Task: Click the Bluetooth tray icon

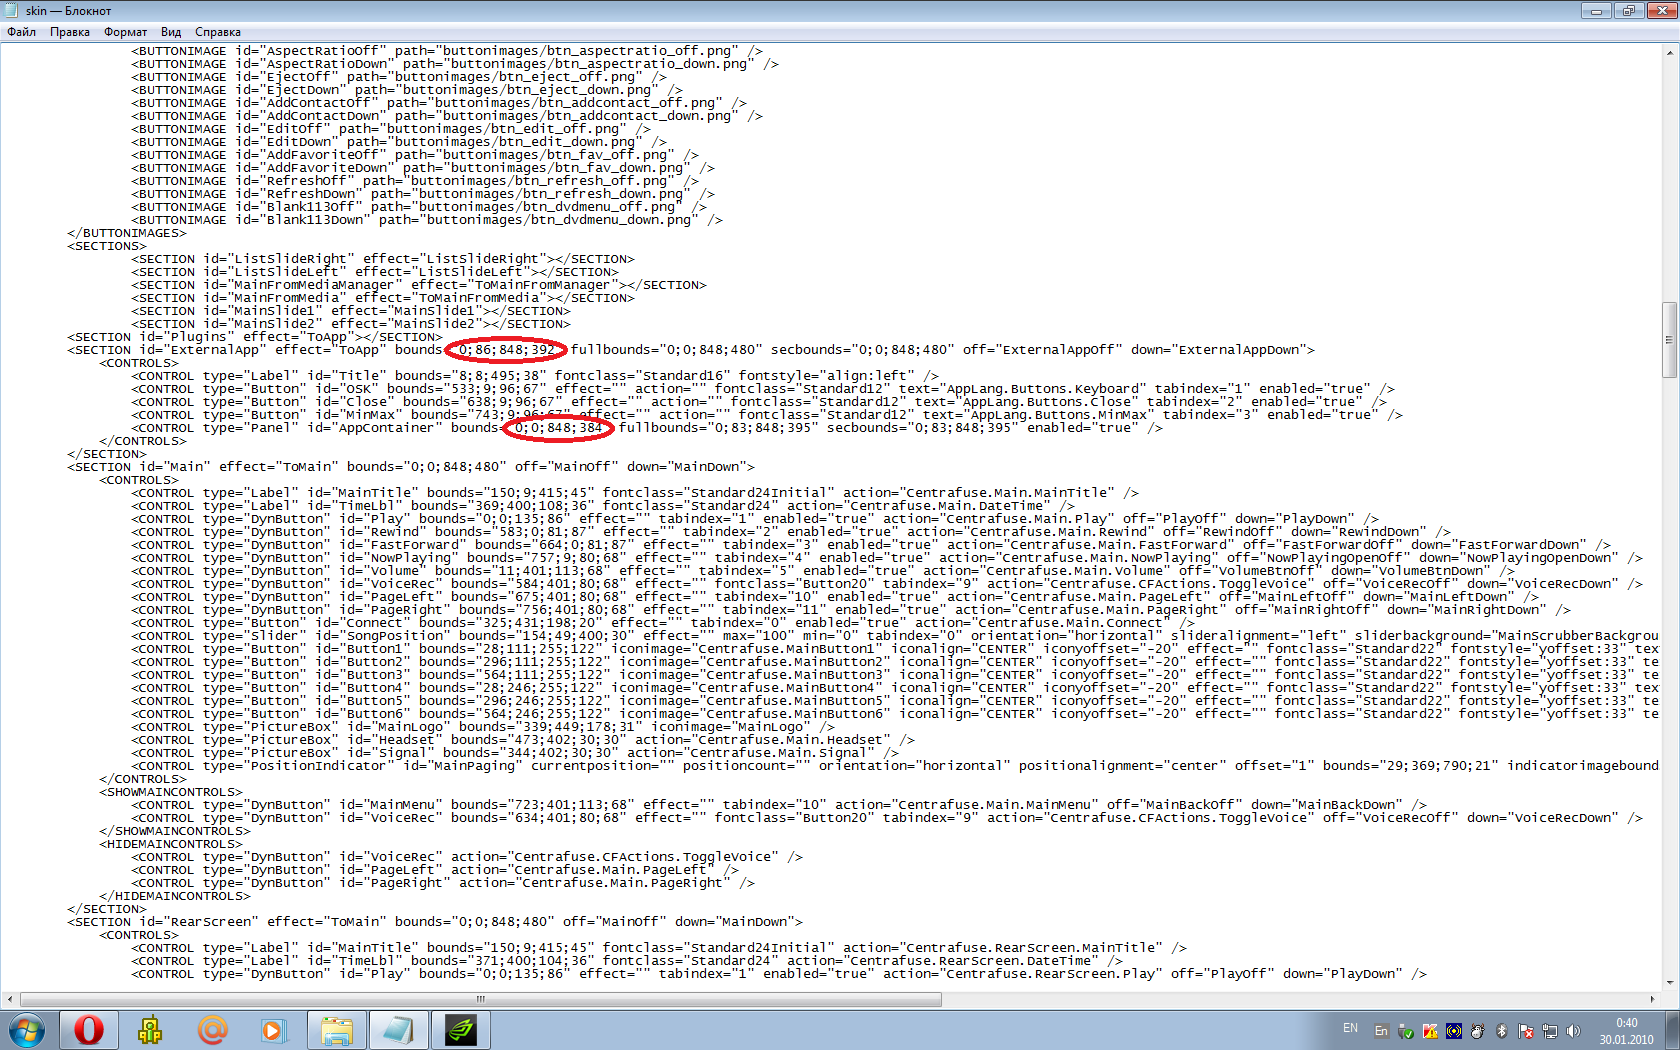Action: click(x=1501, y=1031)
